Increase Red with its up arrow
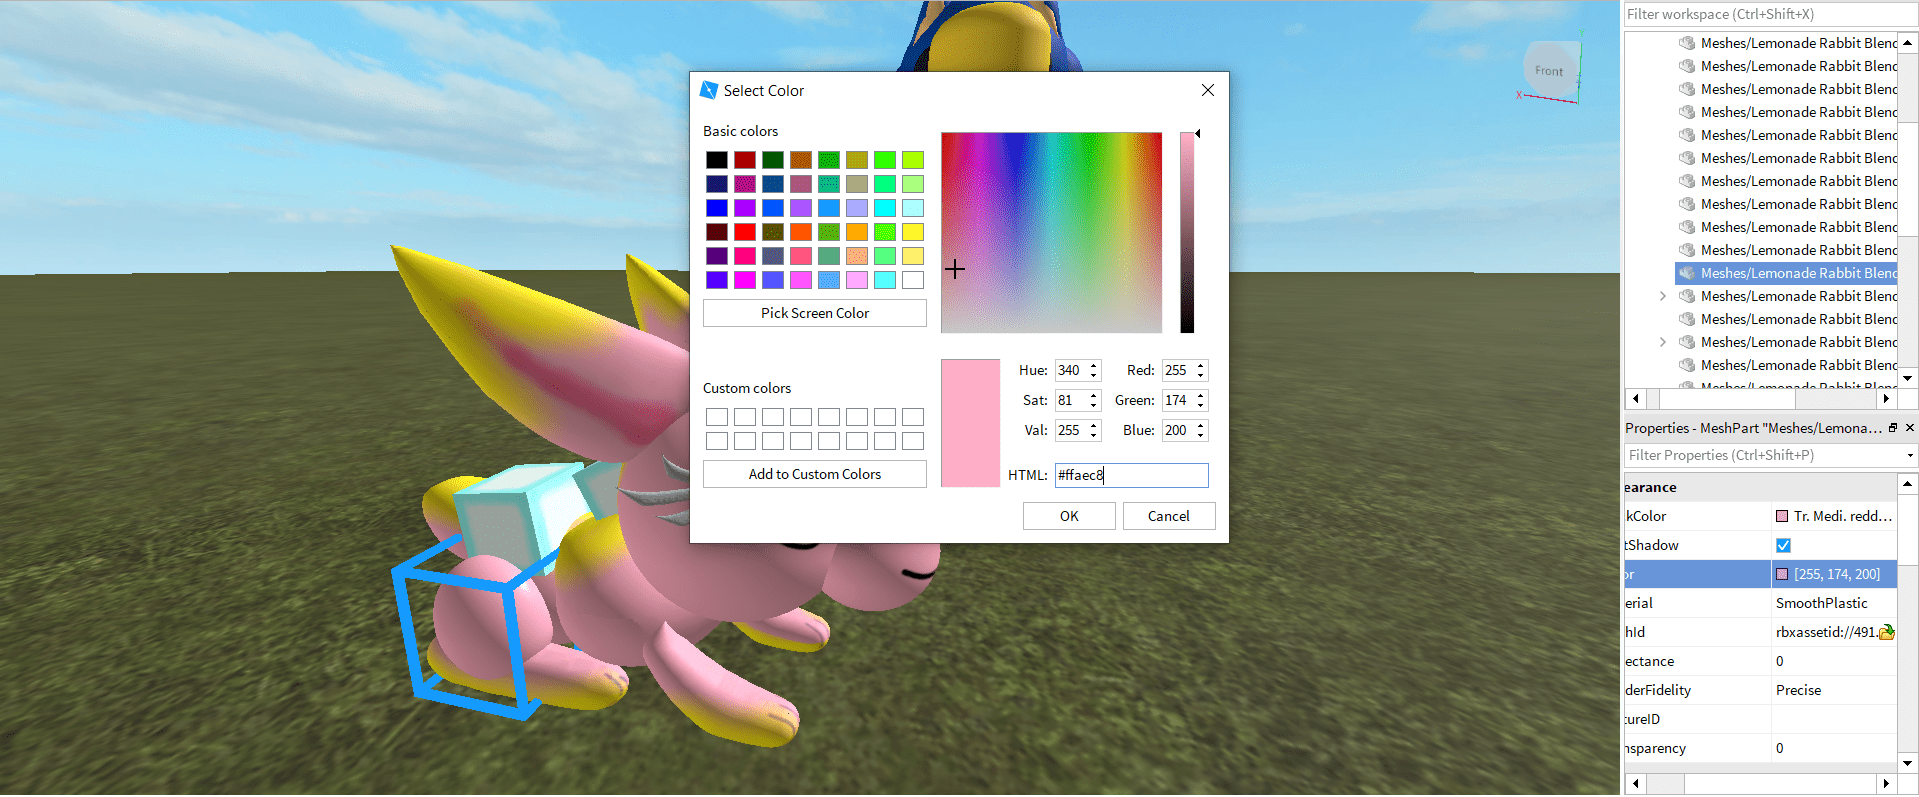This screenshot has width=1919, height=797. click(x=1201, y=365)
